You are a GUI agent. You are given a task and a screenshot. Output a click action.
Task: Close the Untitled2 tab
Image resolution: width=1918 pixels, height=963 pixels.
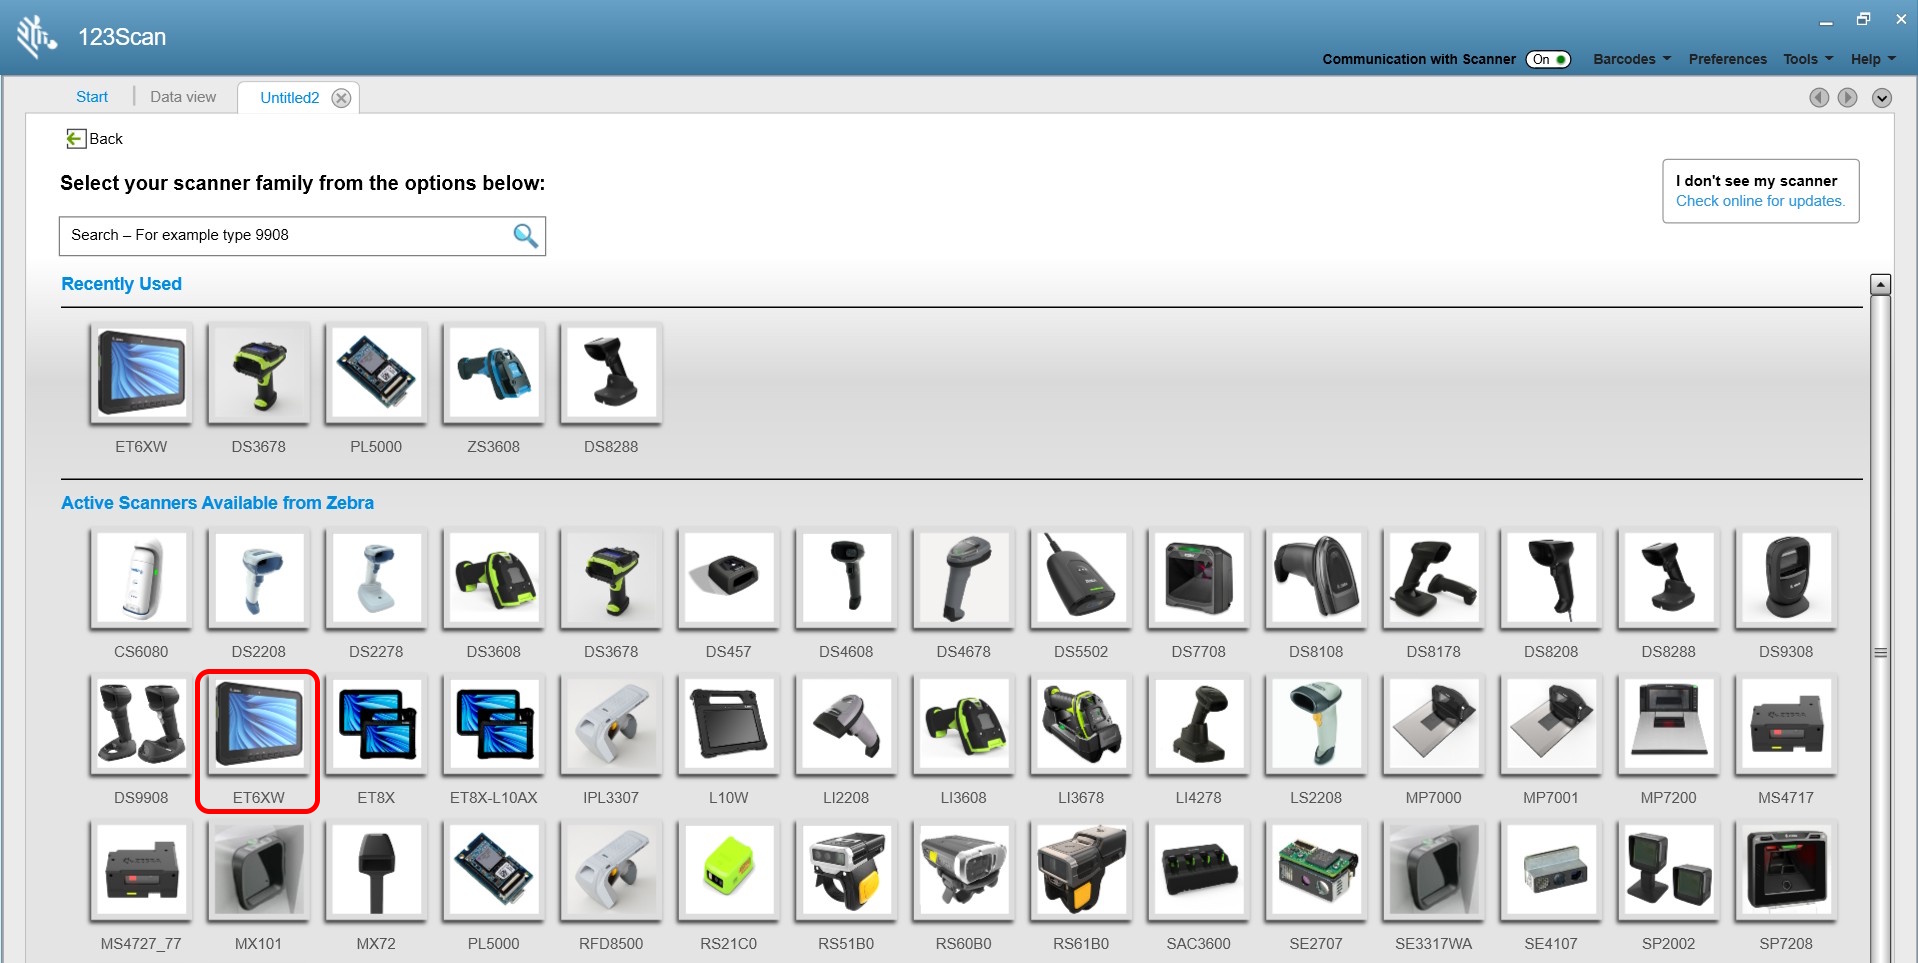[x=341, y=98]
